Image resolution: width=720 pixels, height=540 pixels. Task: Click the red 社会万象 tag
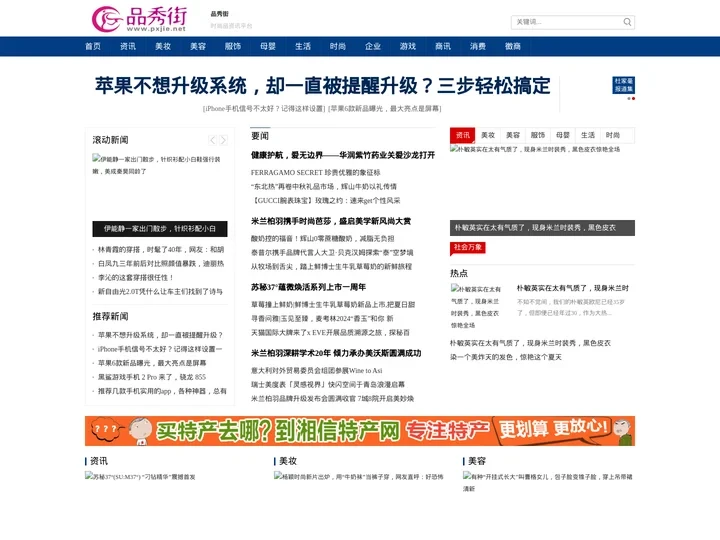pos(467,248)
